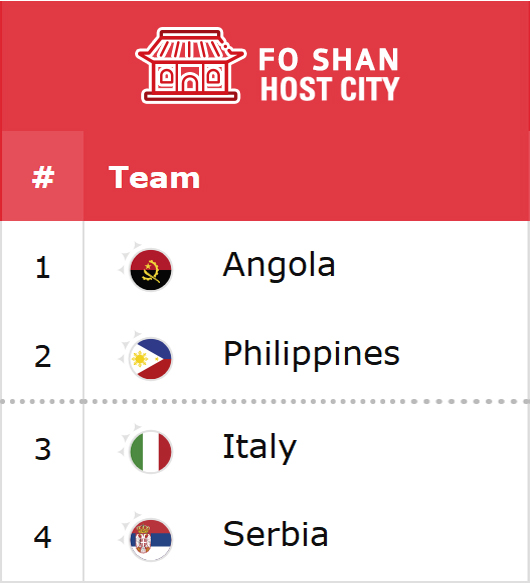
Task: Click the HOST CITY text in the banner
Action: pos(330,88)
